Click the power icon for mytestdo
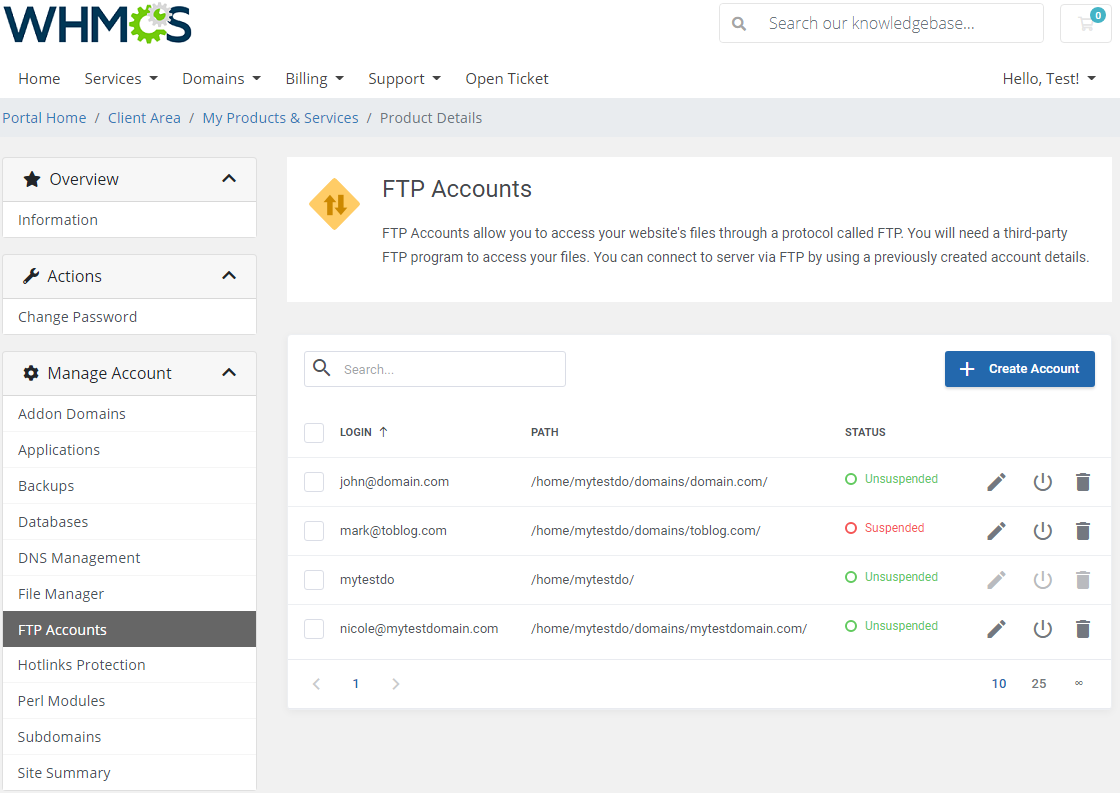Viewport: 1120px width, 793px height. (1043, 580)
